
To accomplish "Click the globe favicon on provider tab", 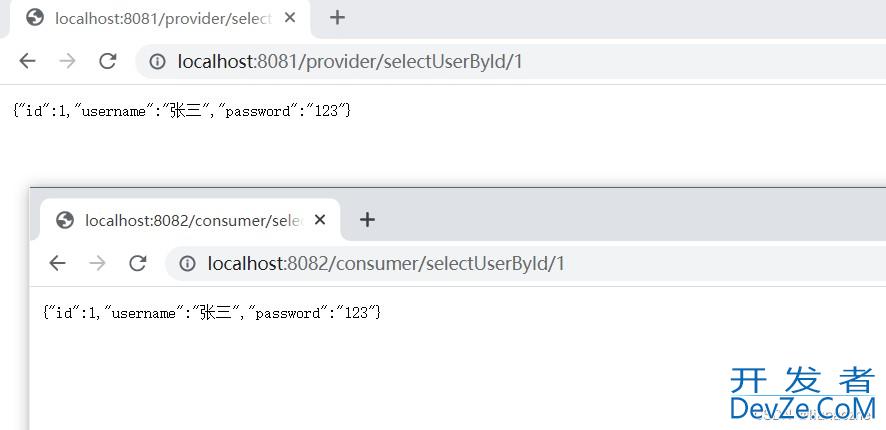I will tap(35, 18).
